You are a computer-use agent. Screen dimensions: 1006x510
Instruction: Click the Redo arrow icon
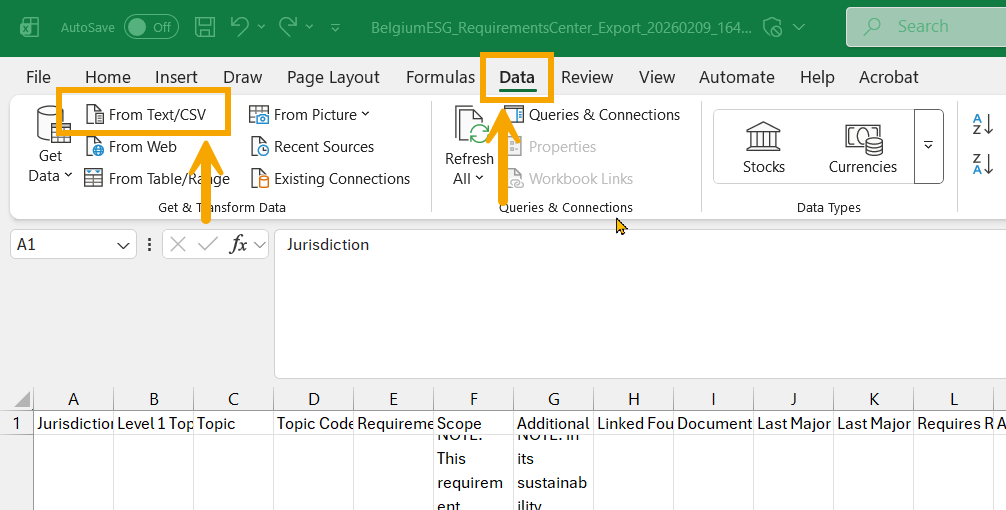[288, 27]
